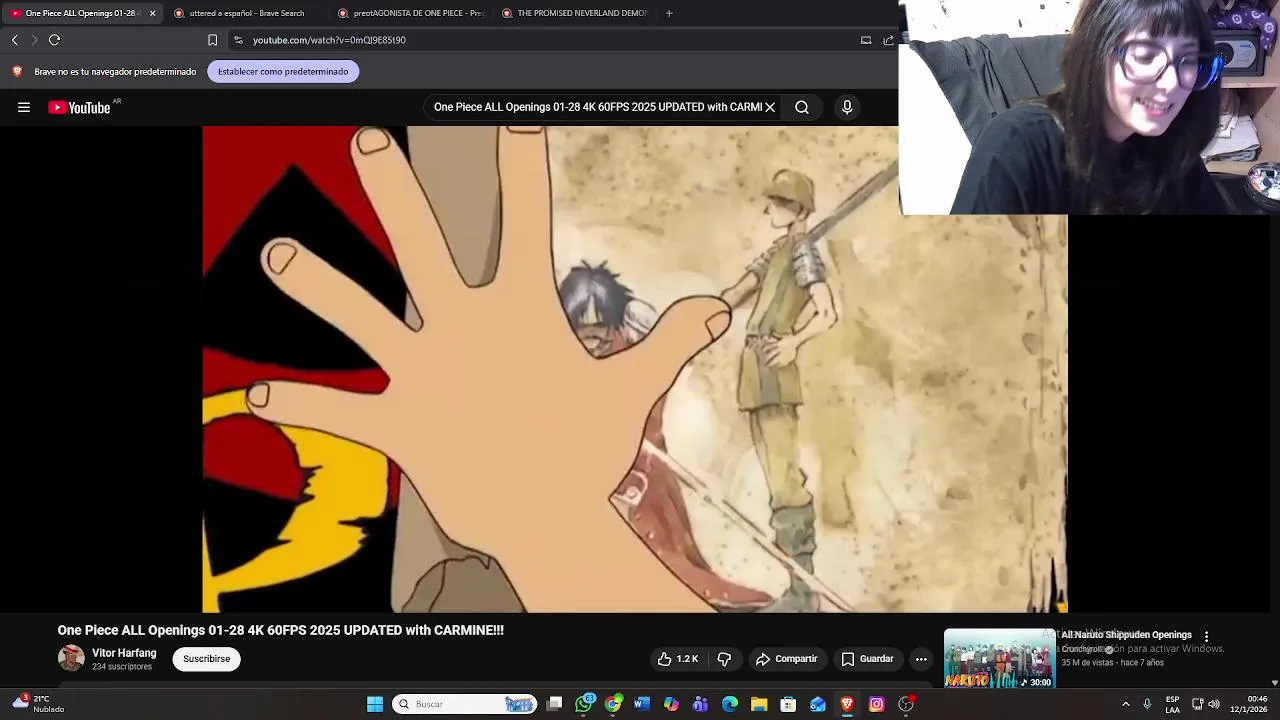Switch to 'uttered a español' Brave Search tab
This screenshot has width=1280, height=720.
pyautogui.click(x=245, y=13)
